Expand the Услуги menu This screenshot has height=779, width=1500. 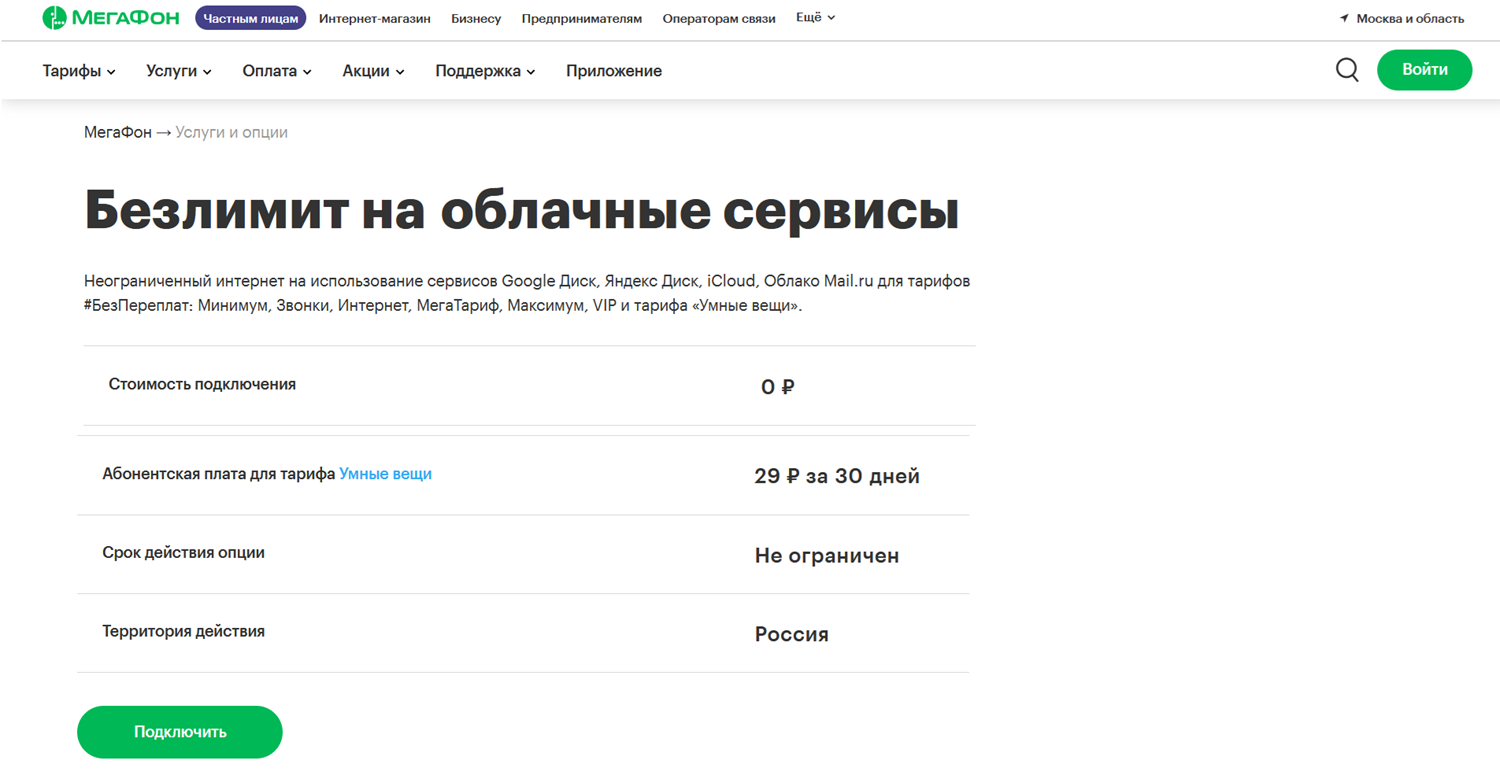179,71
